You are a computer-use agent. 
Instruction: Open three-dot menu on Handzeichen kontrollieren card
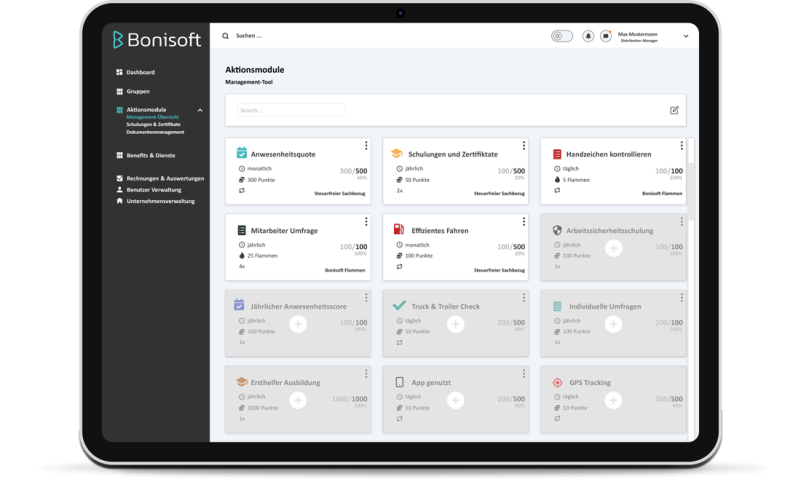(681, 146)
